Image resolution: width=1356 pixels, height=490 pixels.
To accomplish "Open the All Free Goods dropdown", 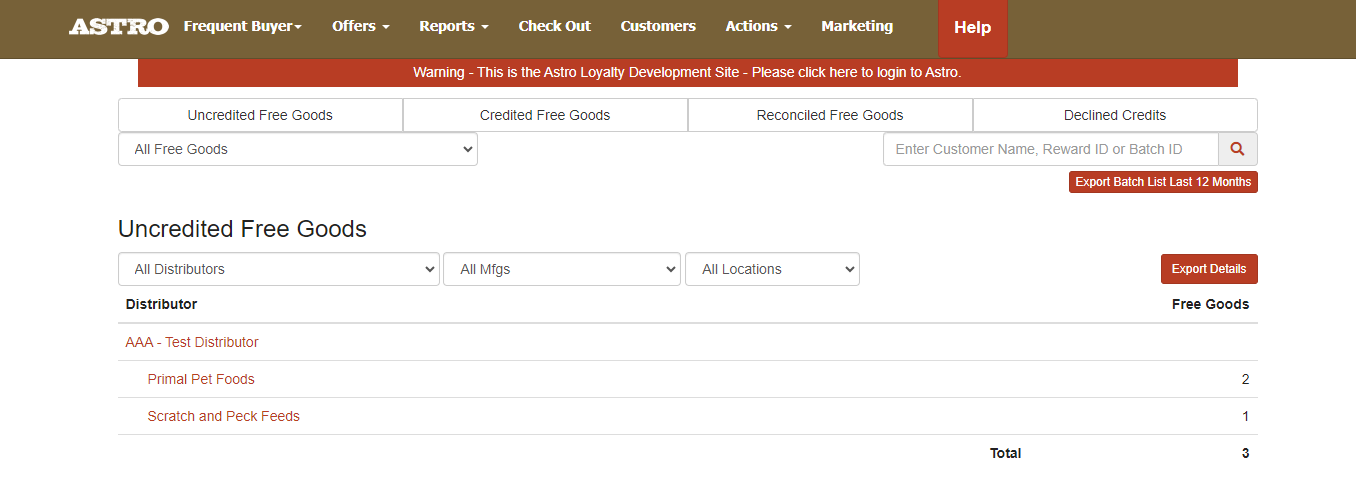I will click(298, 149).
